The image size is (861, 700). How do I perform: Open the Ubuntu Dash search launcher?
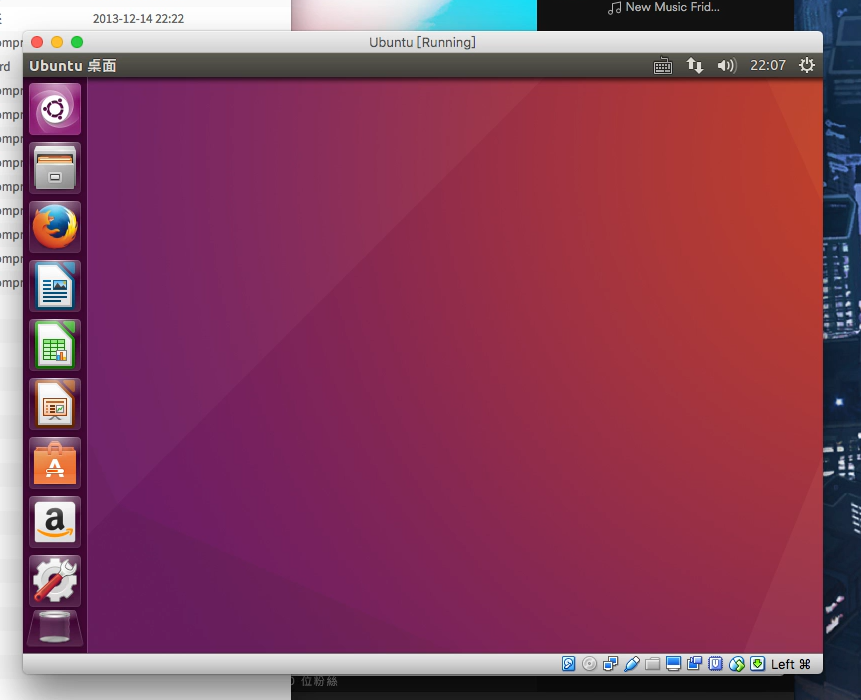click(x=55, y=109)
